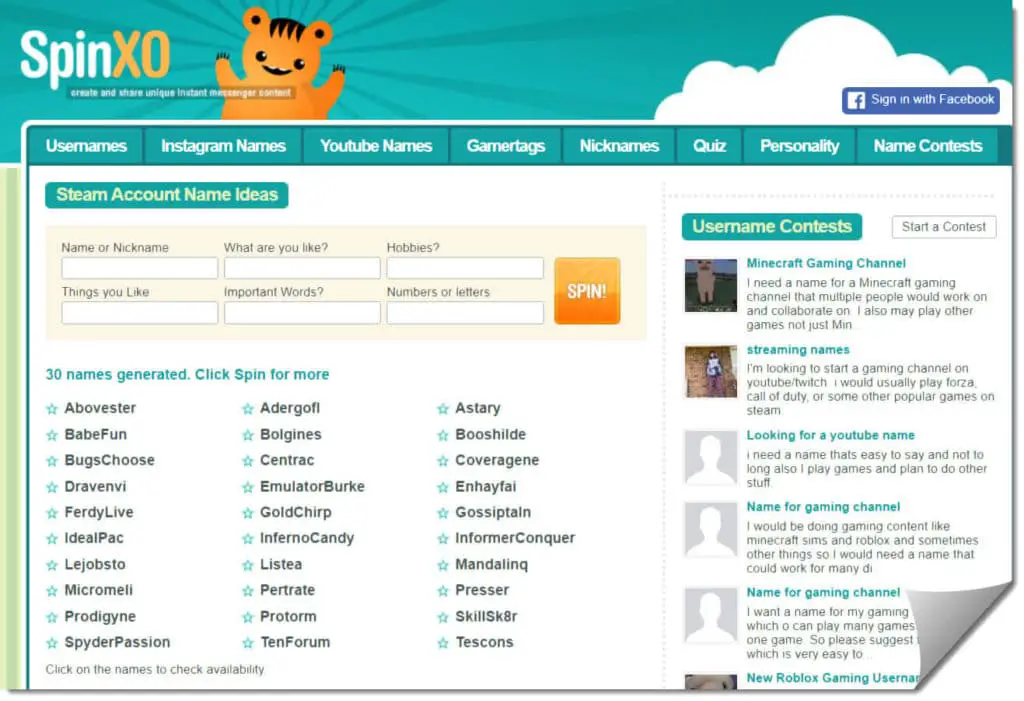Click into the Hobbies? text box

464,268
